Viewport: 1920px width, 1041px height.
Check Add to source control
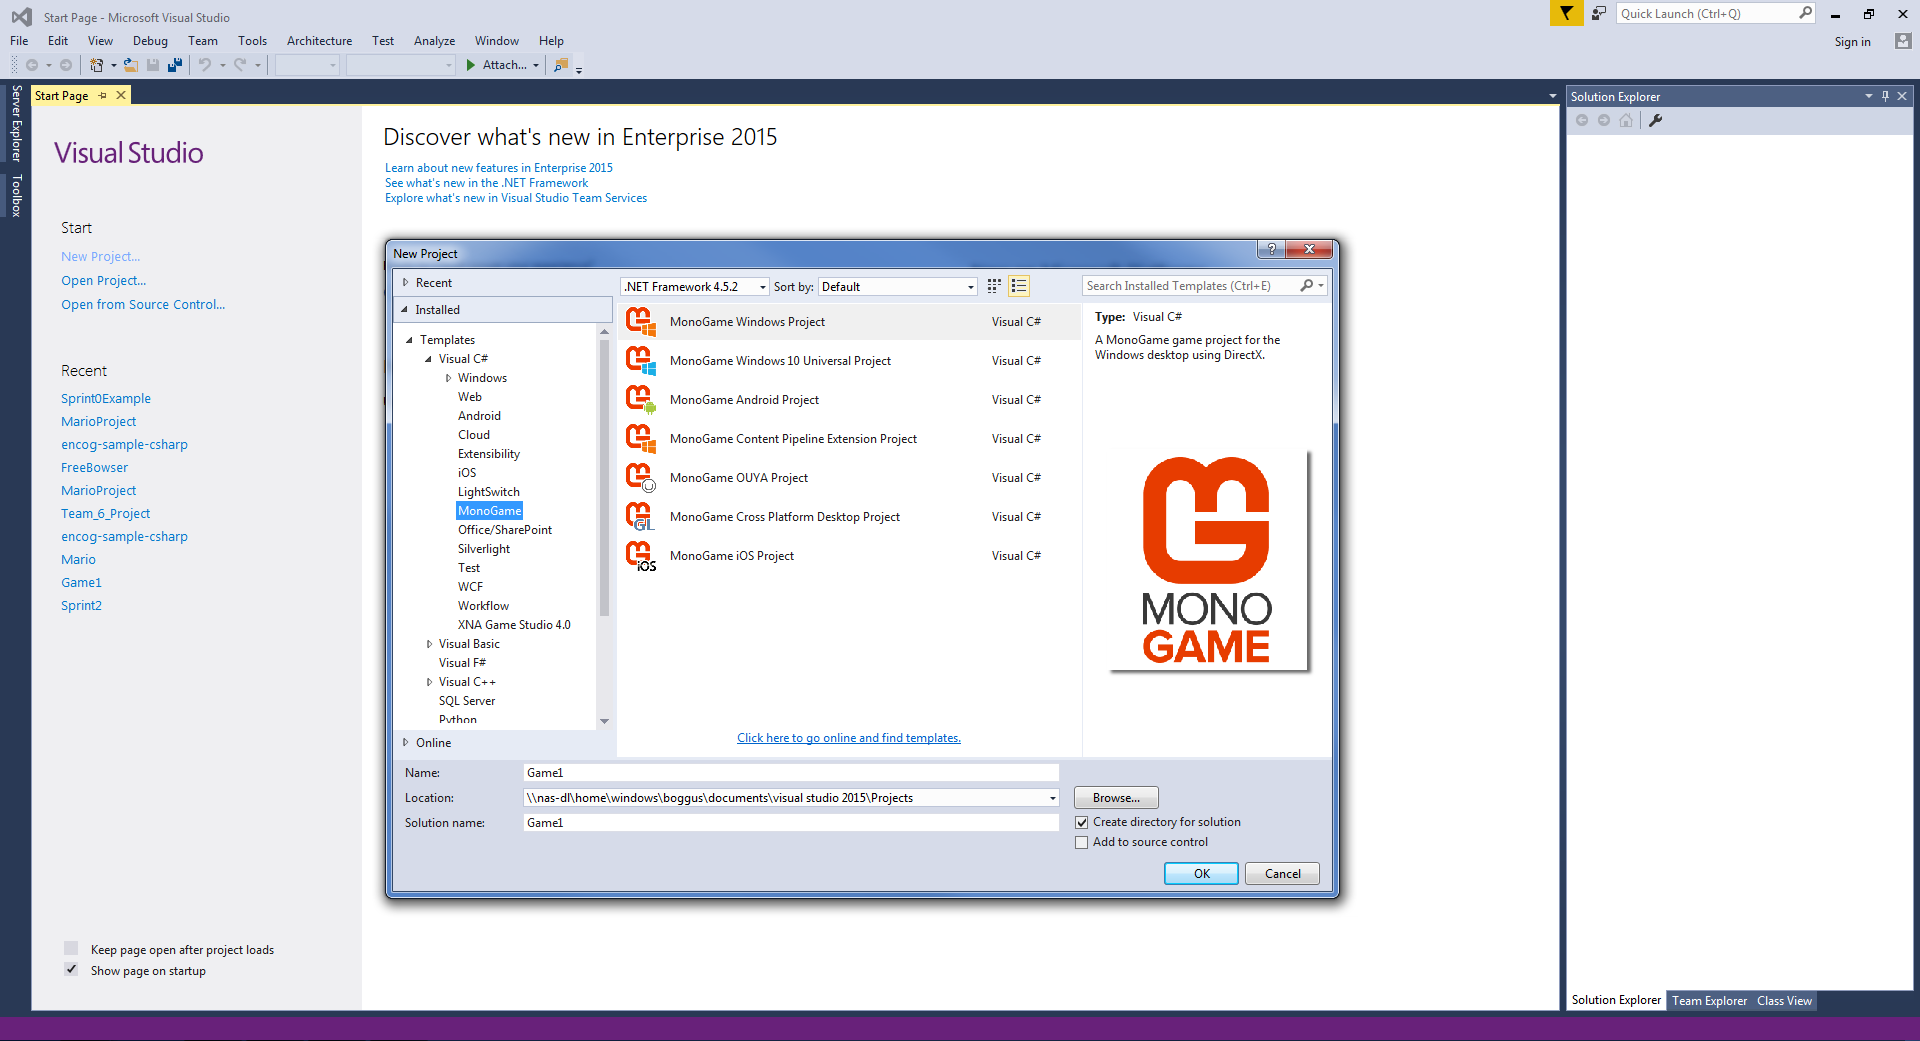[x=1081, y=842]
